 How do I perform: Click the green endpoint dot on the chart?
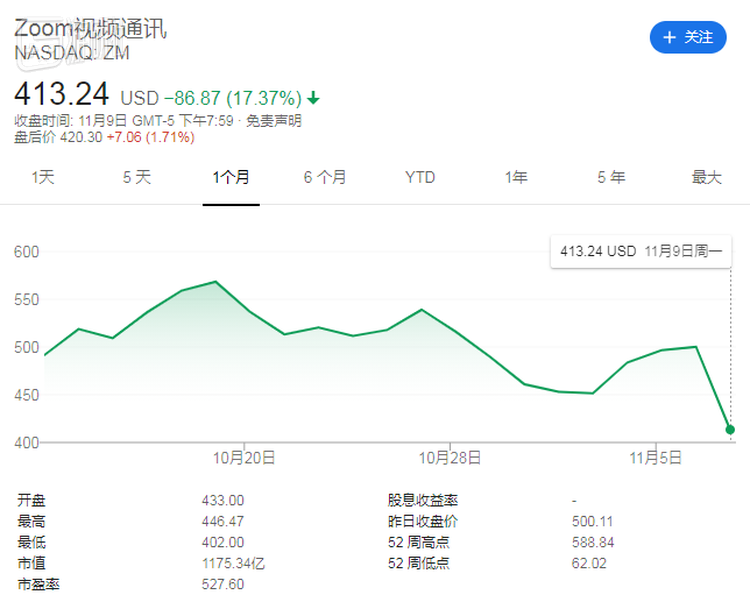coord(730,429)
